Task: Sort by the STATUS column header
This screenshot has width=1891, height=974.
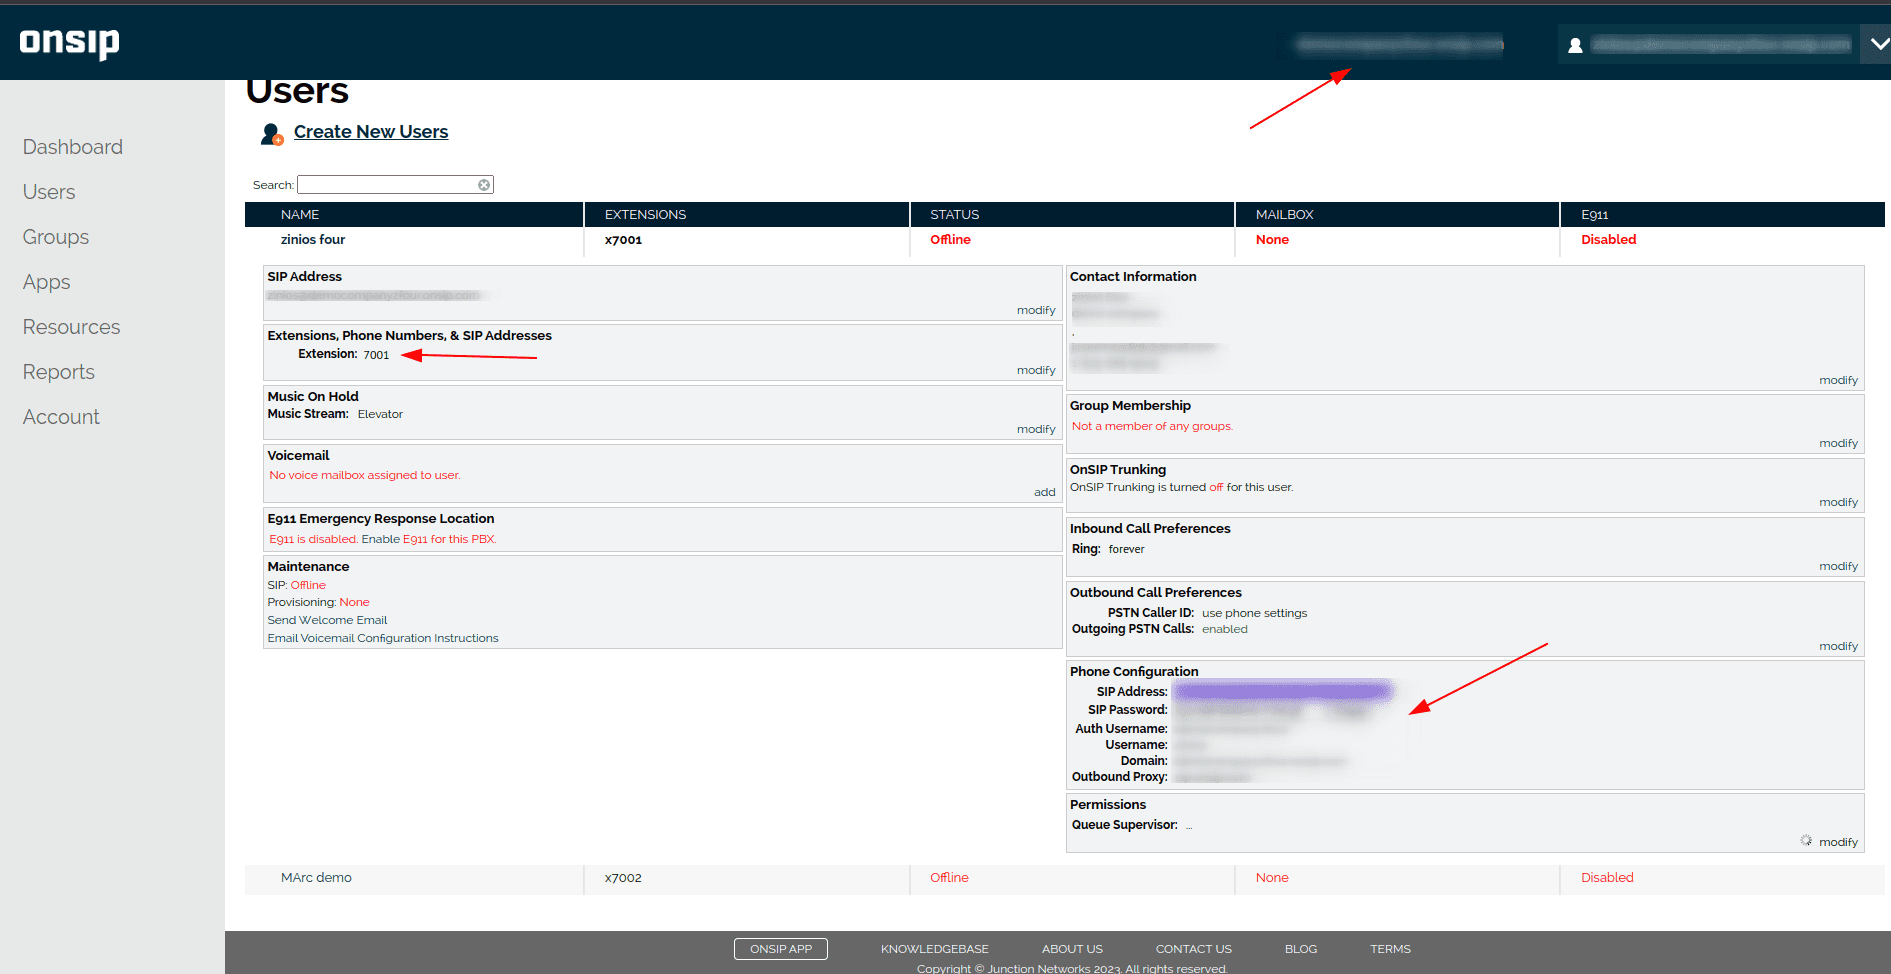Action: pos(955,215)
